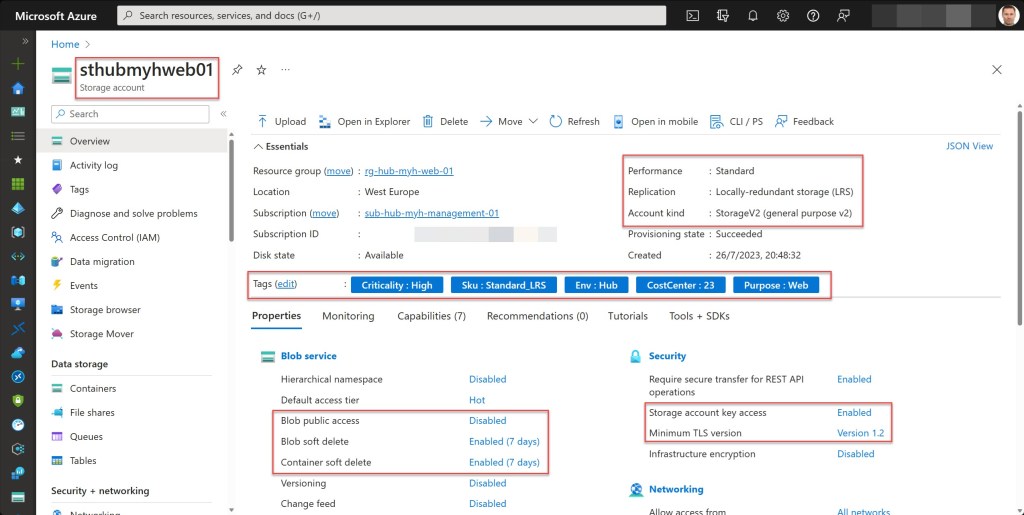1024x515 pixels.
Task: Click Open in Explorer
Action: pyautogui.click(x=364, y=122)
